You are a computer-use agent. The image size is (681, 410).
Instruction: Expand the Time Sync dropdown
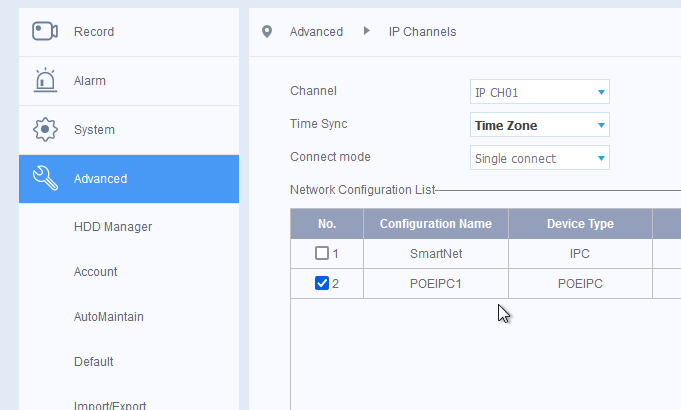point(539,126)
